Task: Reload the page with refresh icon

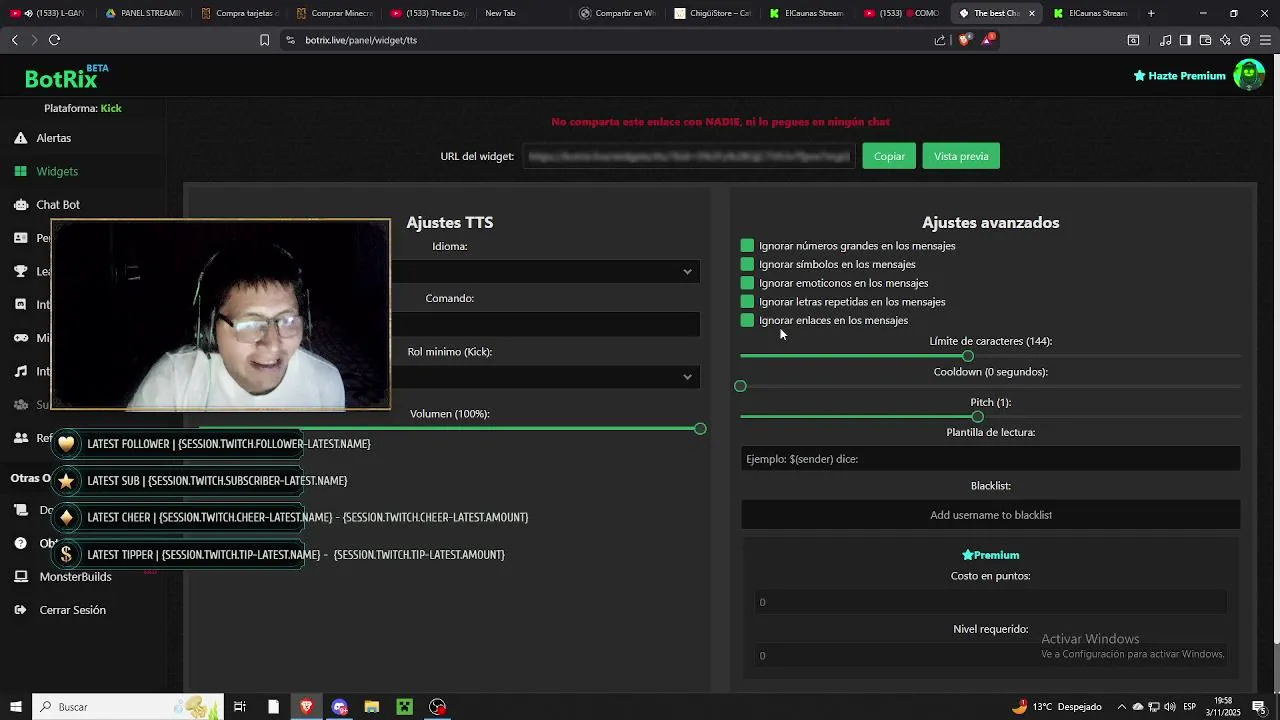Action: [54, 40]
